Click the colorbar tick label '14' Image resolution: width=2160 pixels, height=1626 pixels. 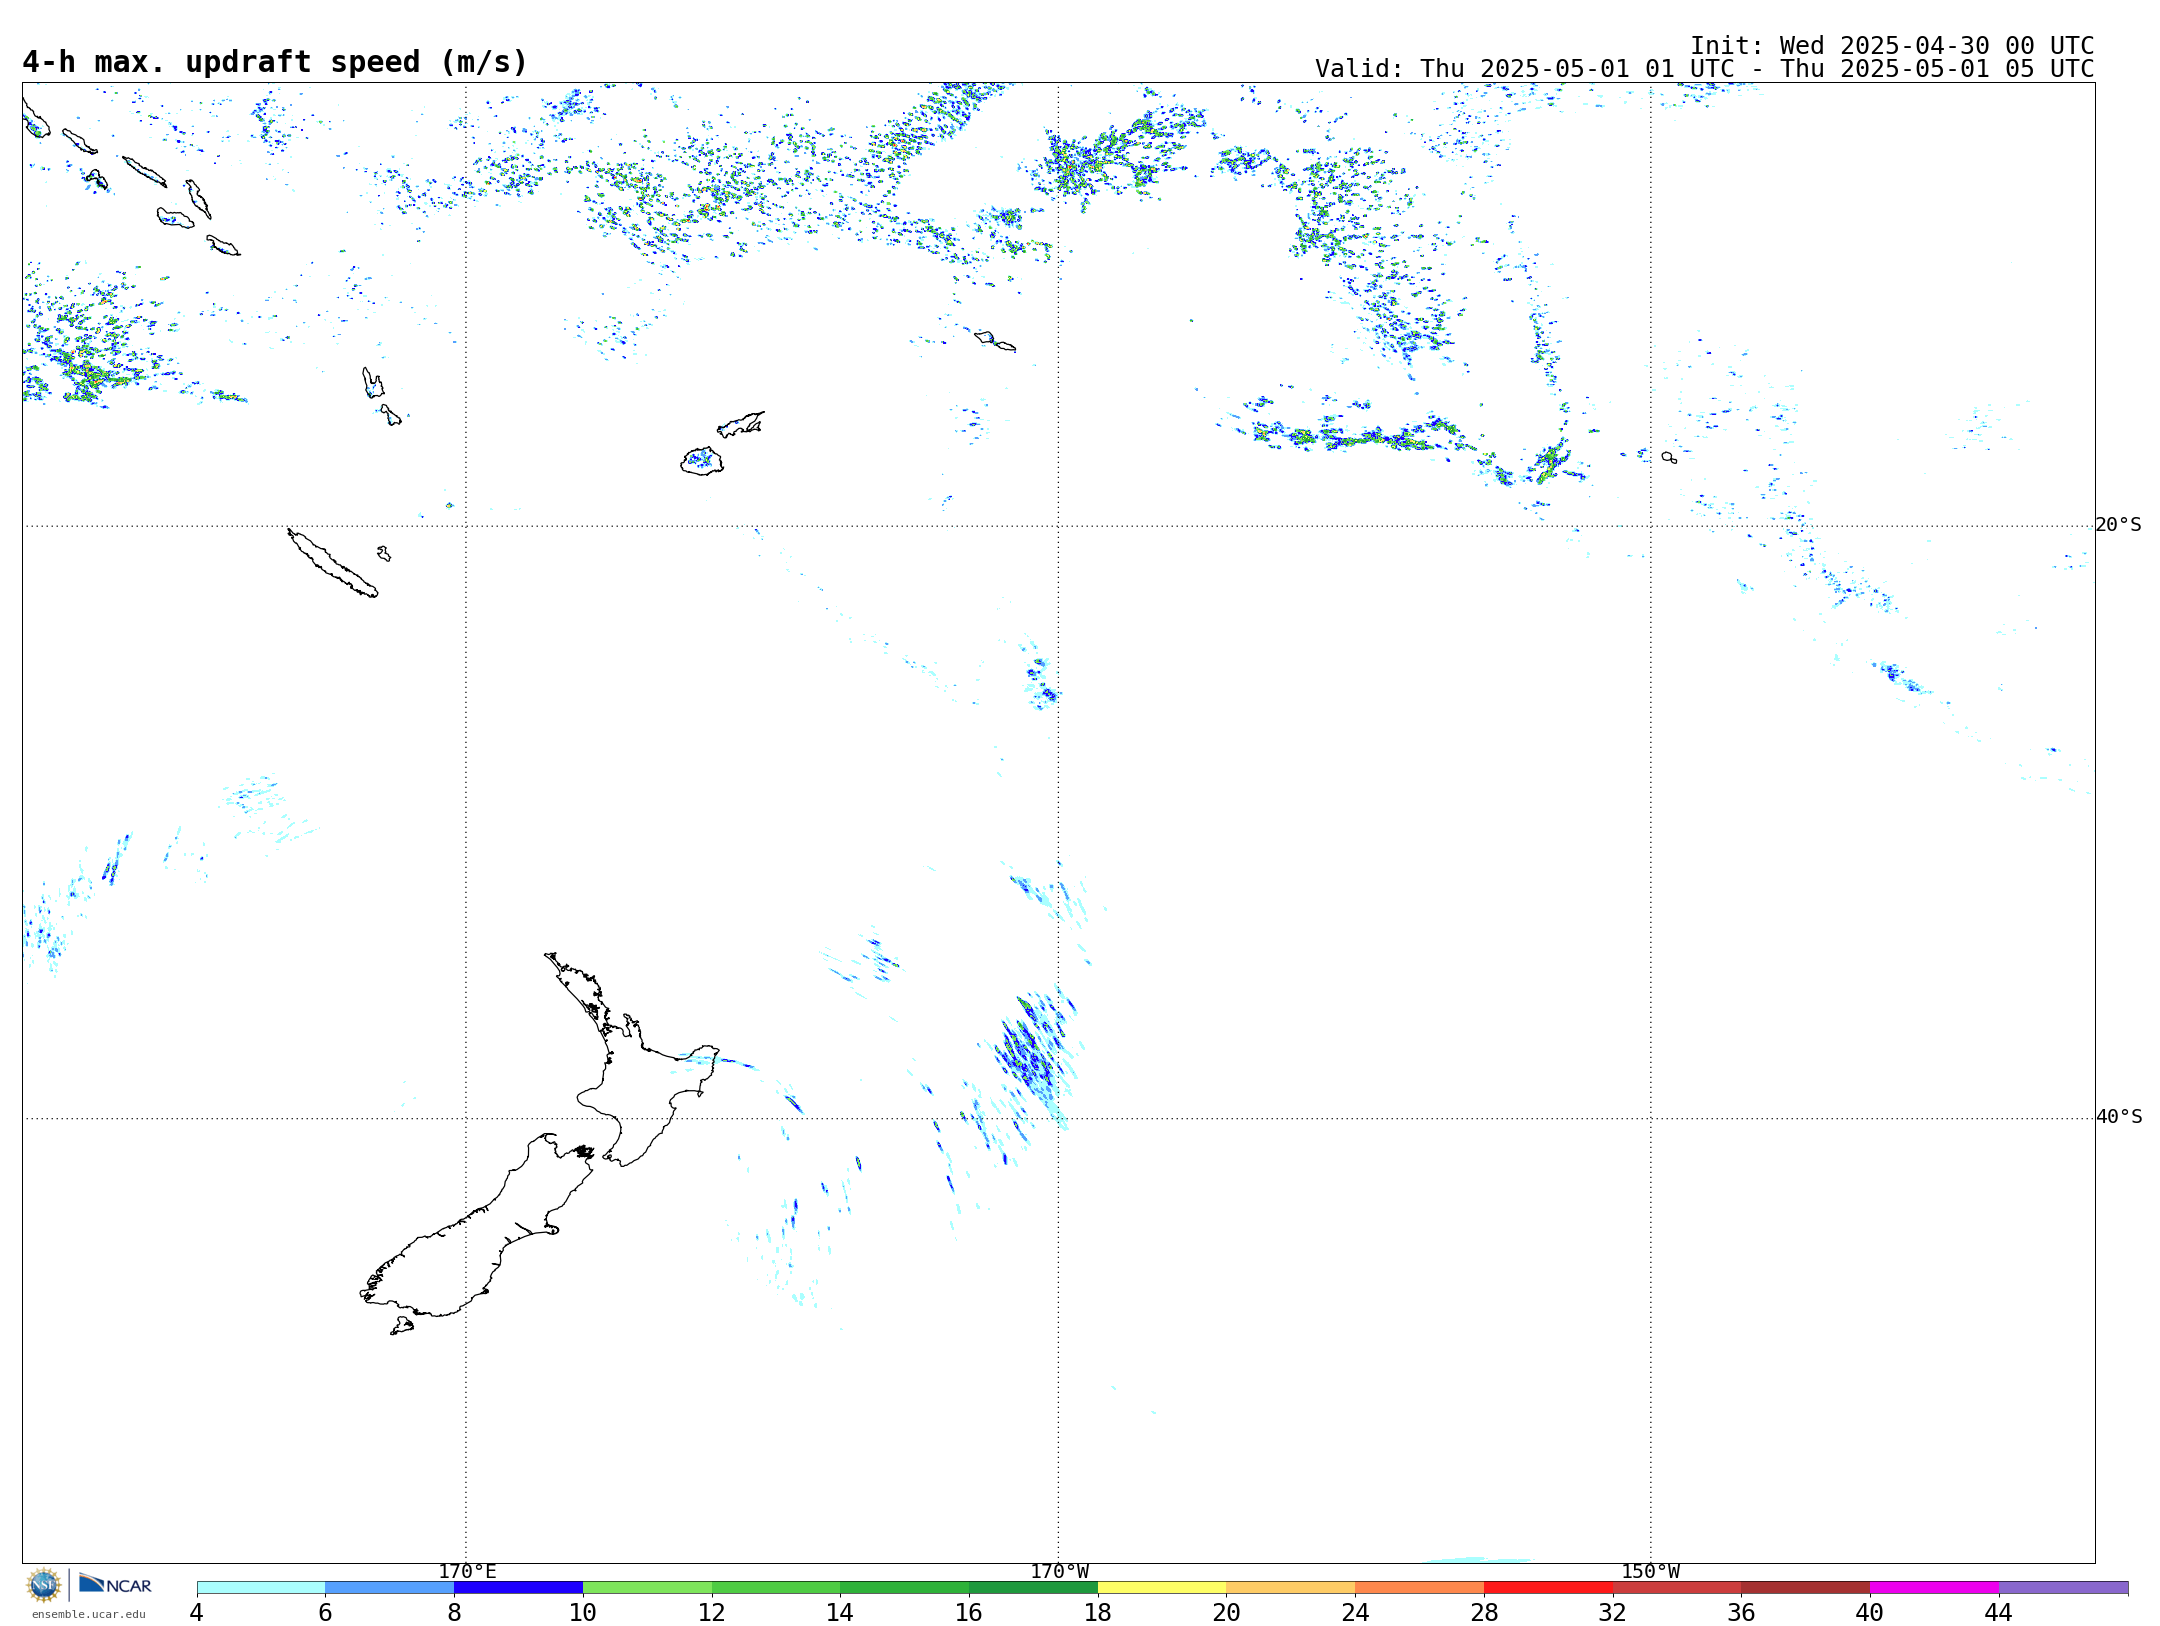pyautogui.click(x=840, y=1612)
